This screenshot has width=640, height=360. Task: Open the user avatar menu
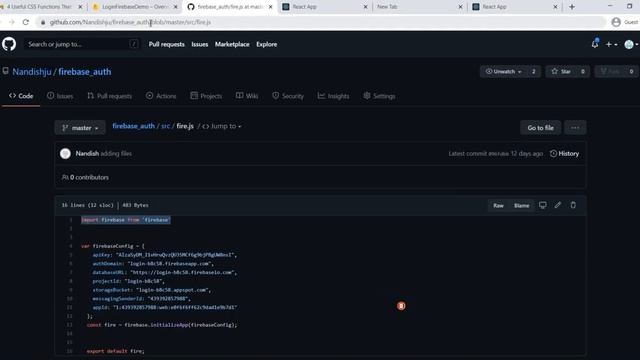point(631,44)
